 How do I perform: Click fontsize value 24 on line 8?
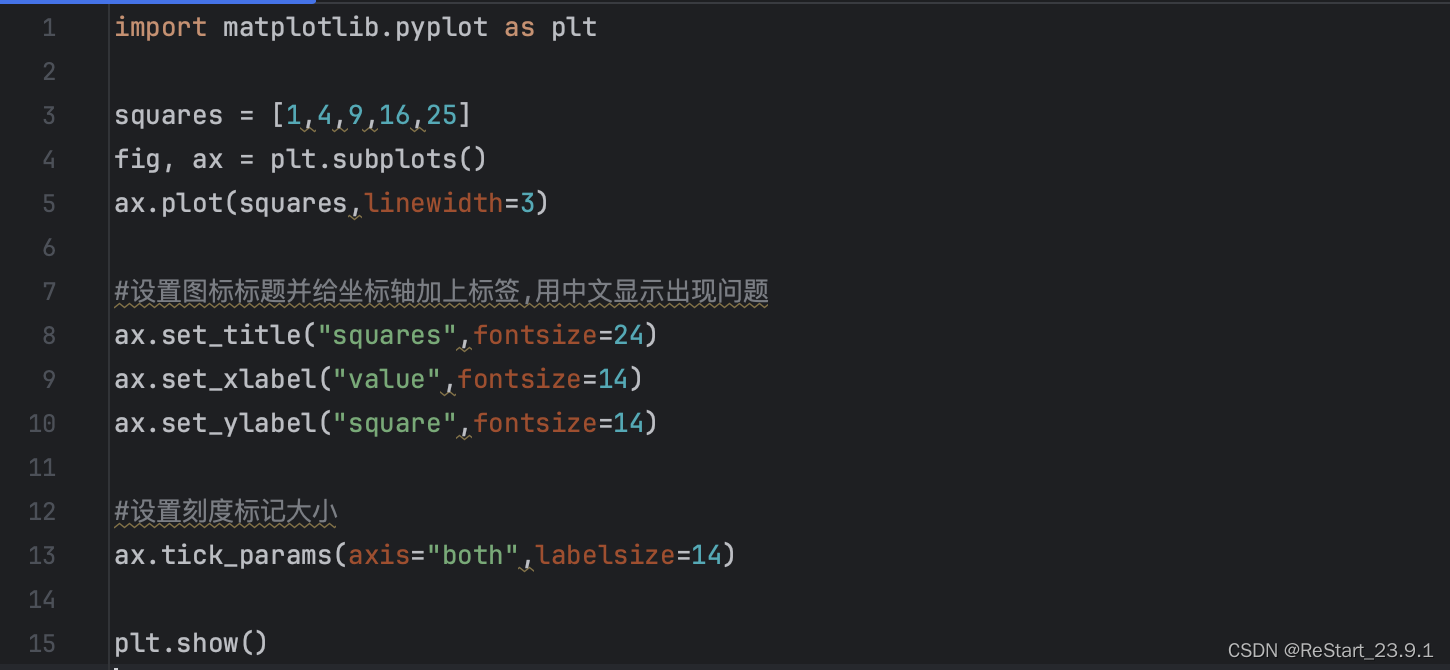[628, 335]
